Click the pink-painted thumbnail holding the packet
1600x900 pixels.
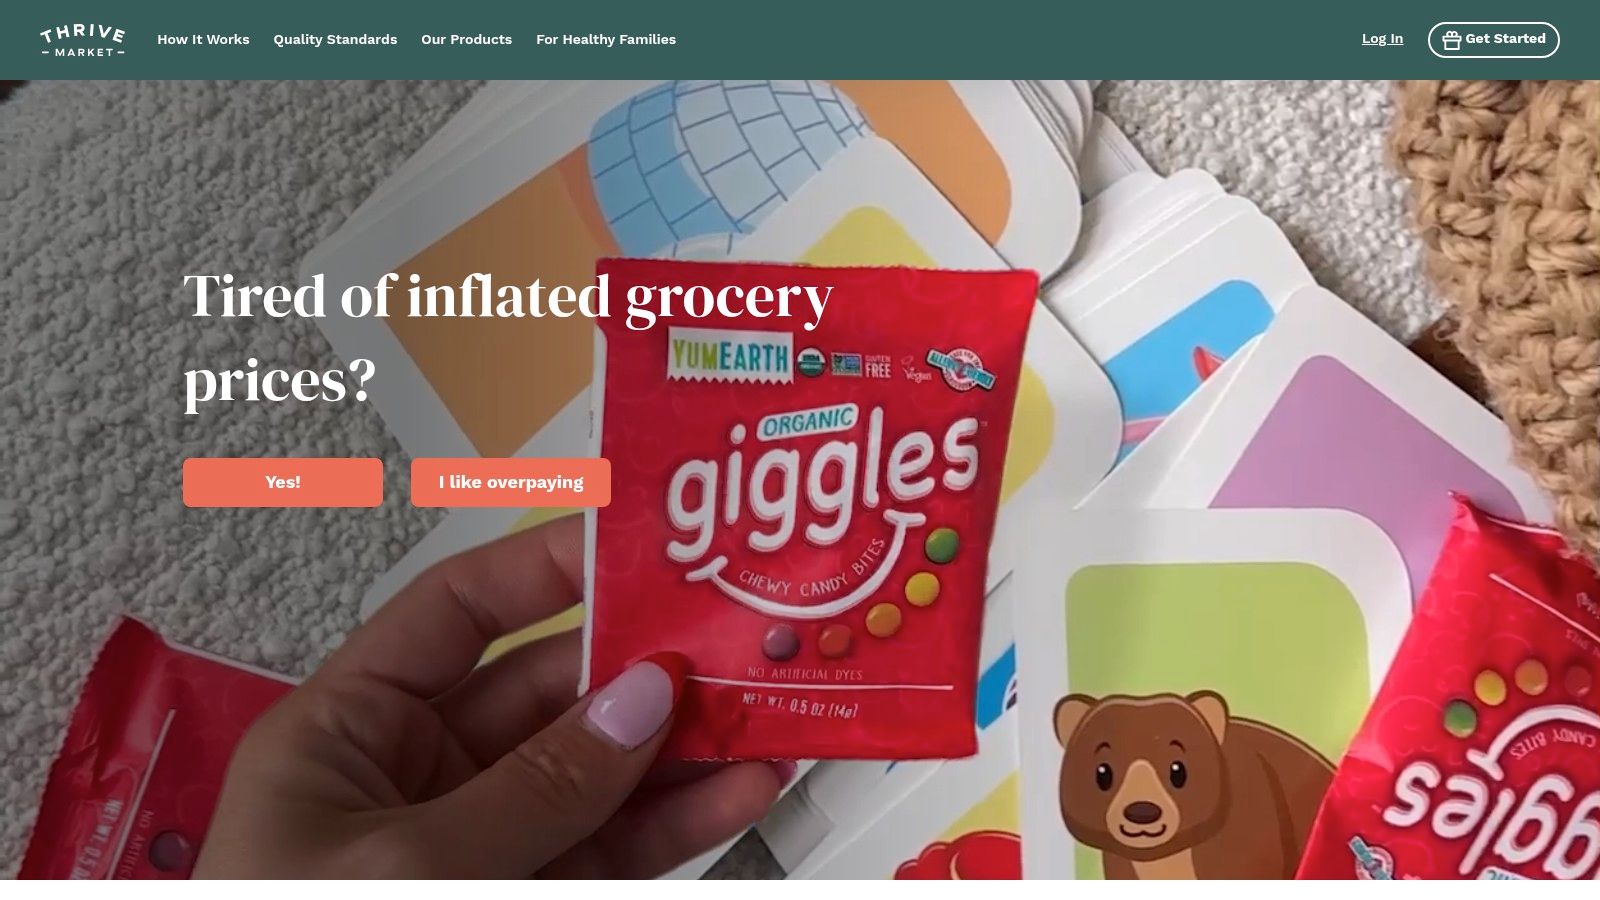[631, 705]
